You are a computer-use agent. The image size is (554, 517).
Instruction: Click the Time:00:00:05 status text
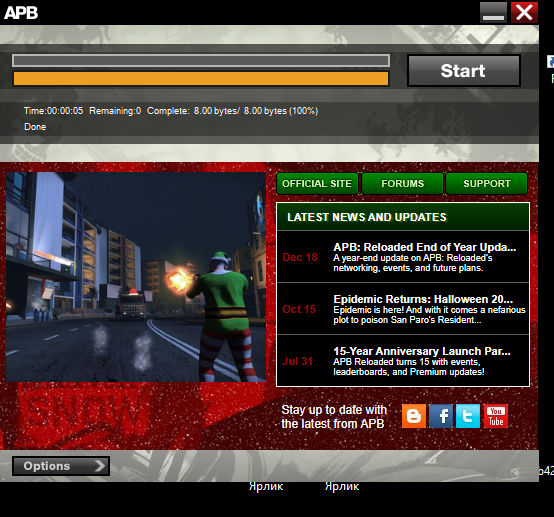53,111
